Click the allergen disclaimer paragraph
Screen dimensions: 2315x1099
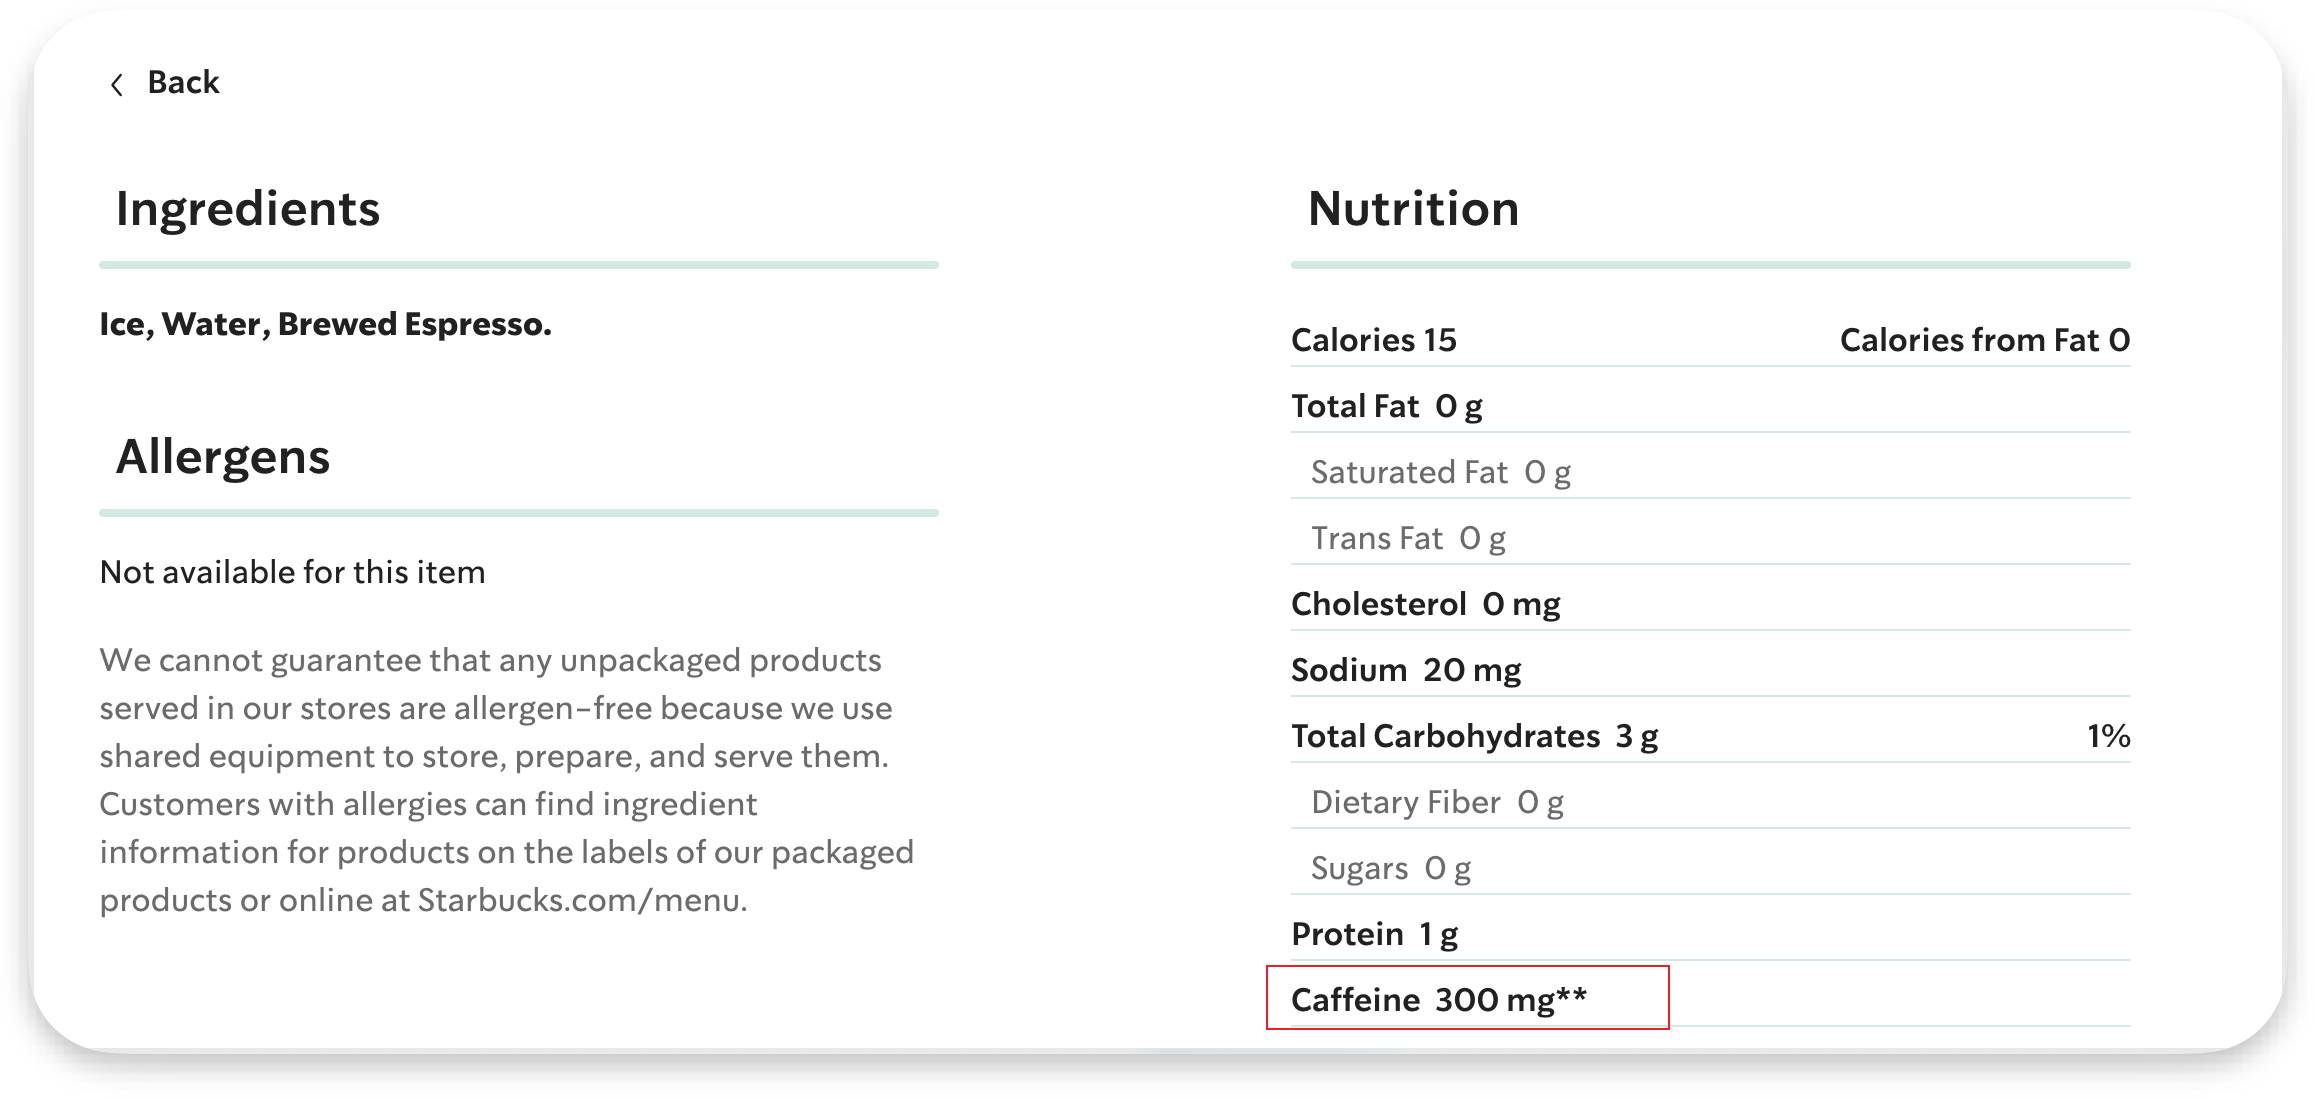tap(506, 780)
